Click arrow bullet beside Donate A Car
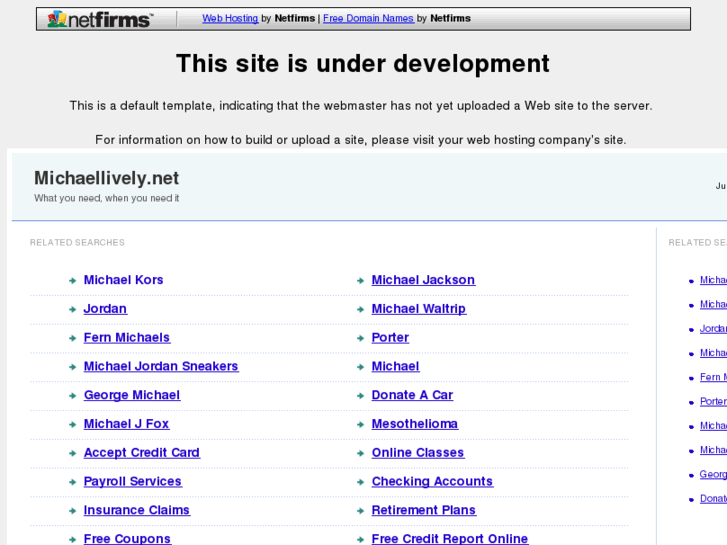 pos(360,395)
